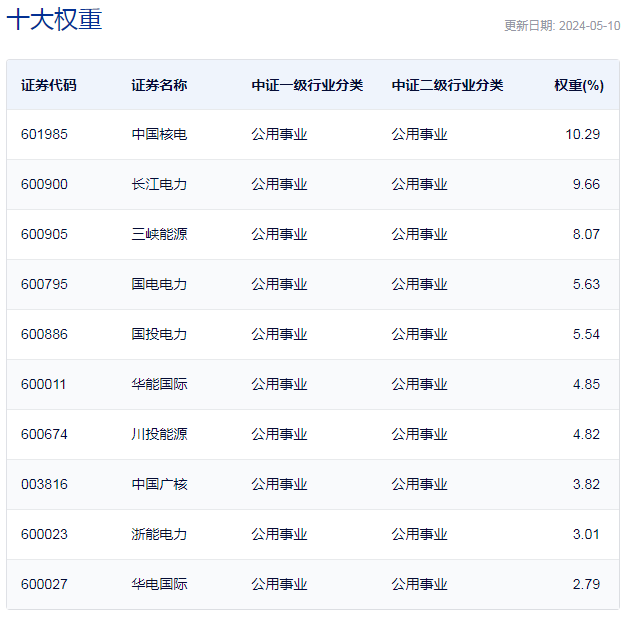Select the 证券名称 column header
Screen dimensions: 626x621
[x=159, y=85]
